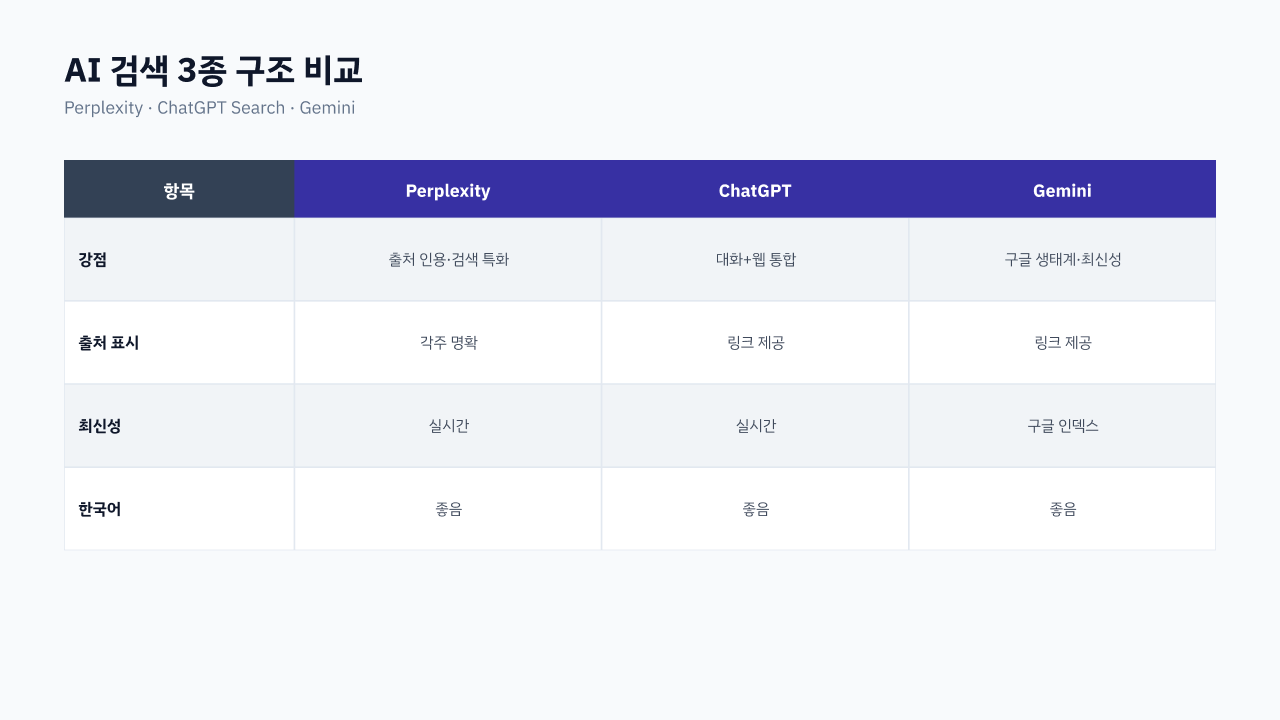Select the ChatGPT column header
Image resolution: width=1280 pixels, height=720 pixels.
tap(755, 189)
